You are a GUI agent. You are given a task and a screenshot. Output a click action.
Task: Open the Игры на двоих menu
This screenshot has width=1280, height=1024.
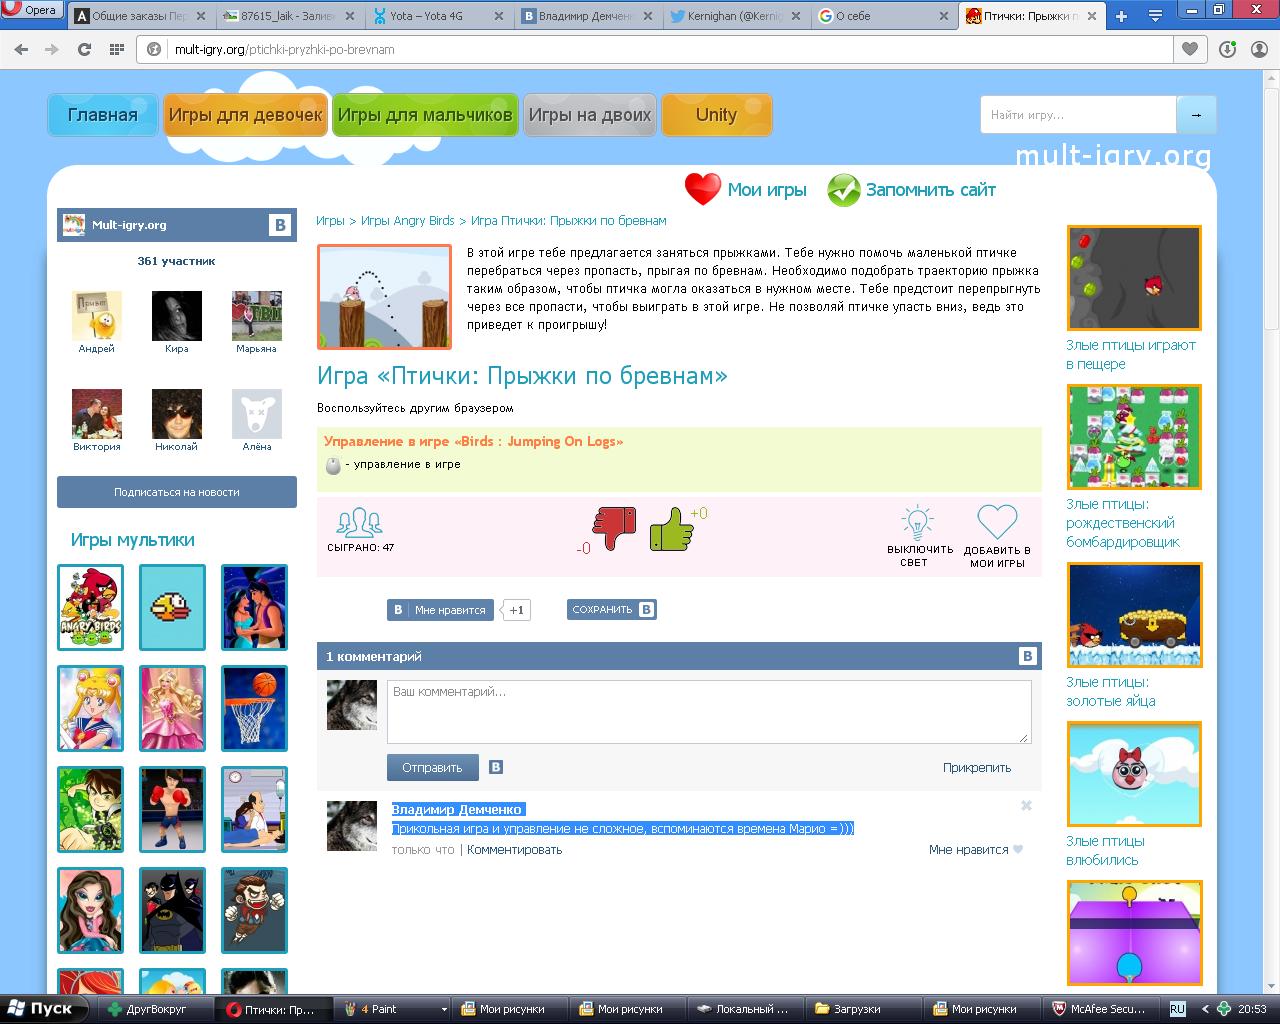tap(590, 115)
